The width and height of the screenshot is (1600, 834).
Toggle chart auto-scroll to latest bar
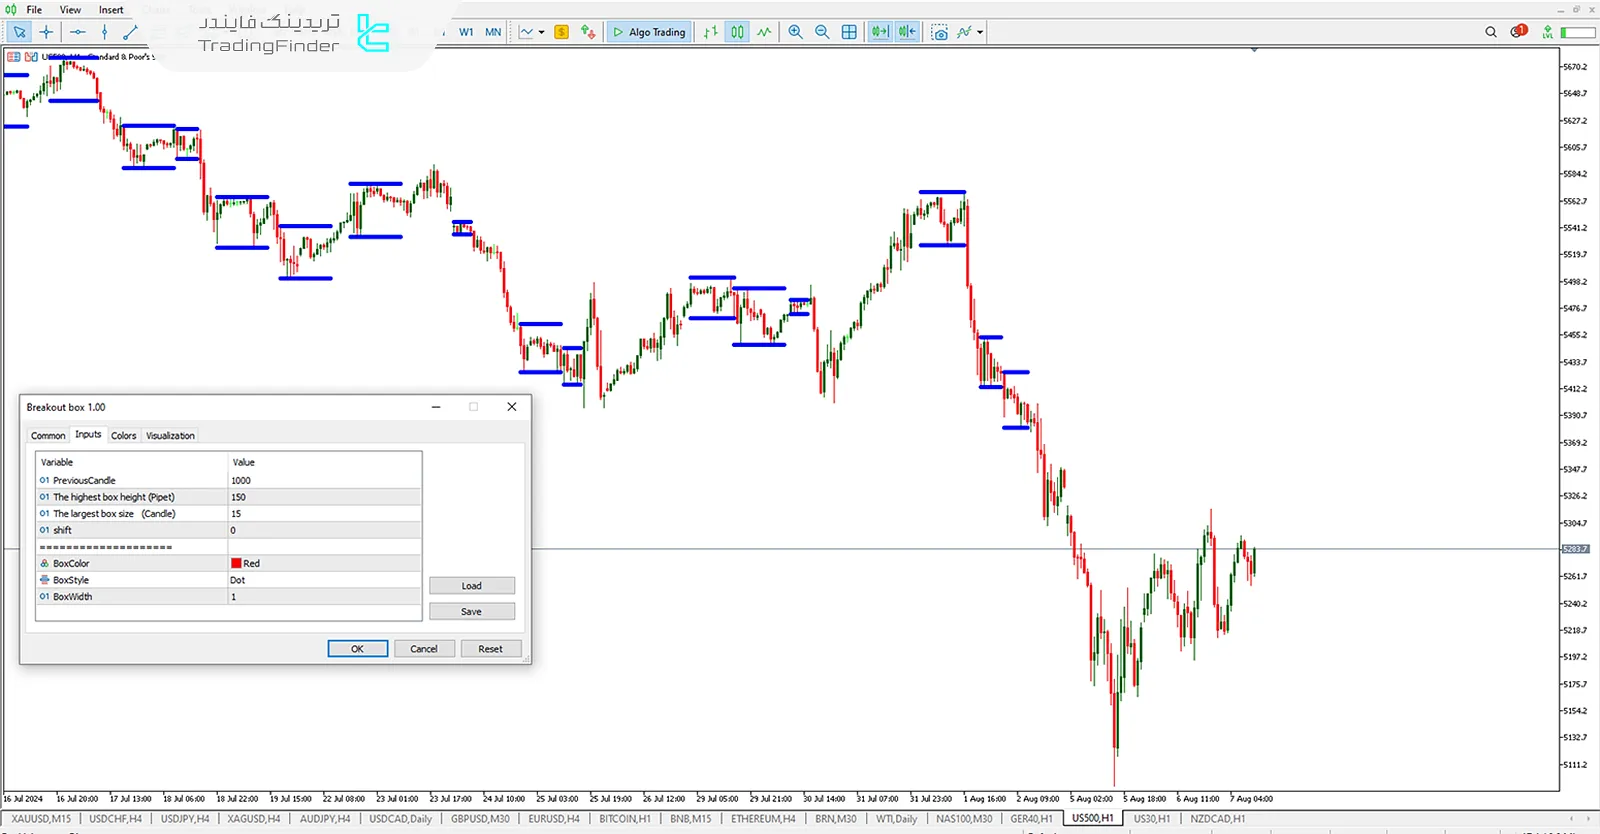click(x=879, y=32)
